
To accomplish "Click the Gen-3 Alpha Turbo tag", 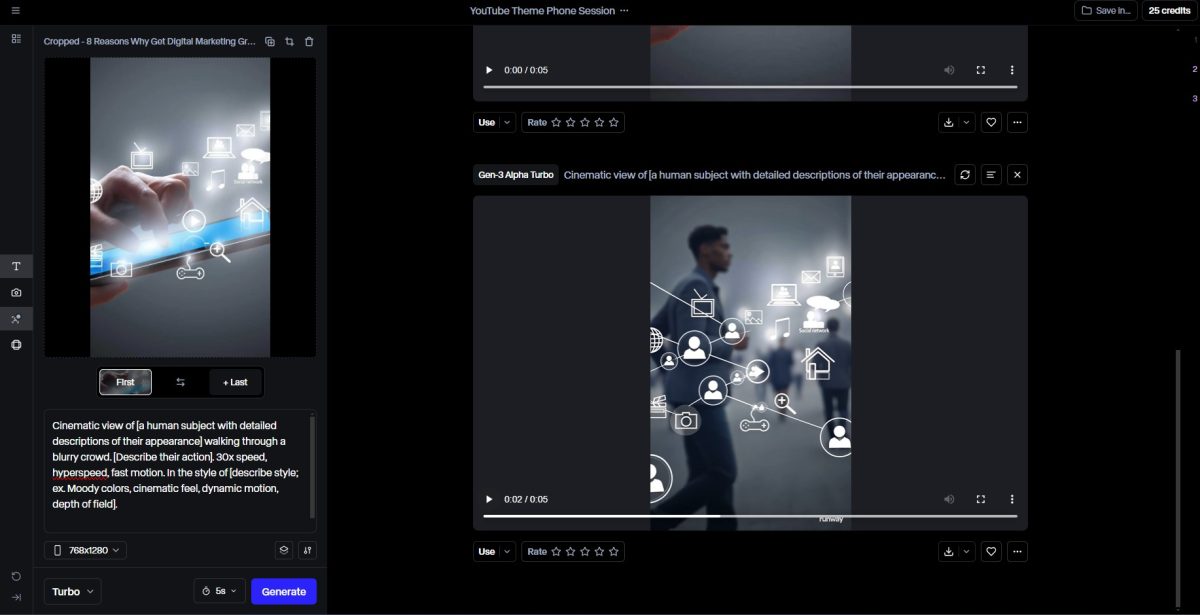I will [x=516, y=174].
